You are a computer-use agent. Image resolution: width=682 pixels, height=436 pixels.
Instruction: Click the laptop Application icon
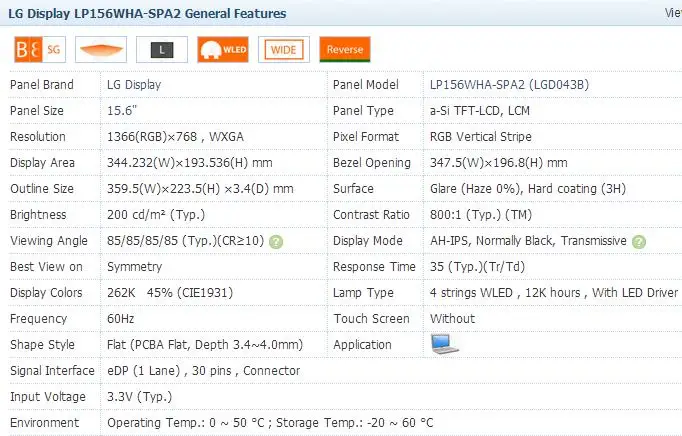pos(444,344)
